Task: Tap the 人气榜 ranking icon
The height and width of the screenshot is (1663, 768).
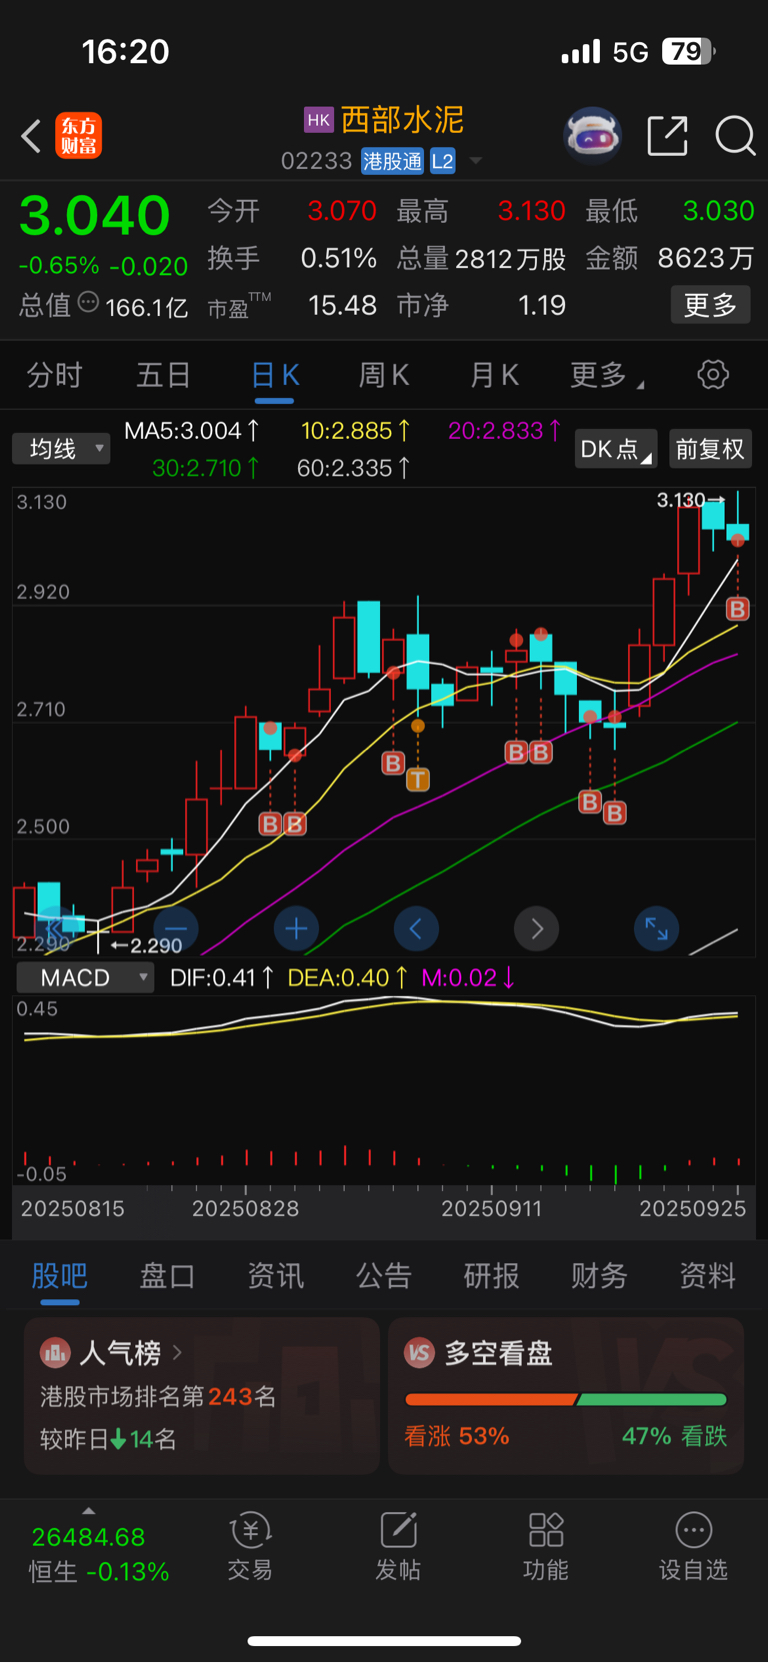Action: [x=55, y=1353]
